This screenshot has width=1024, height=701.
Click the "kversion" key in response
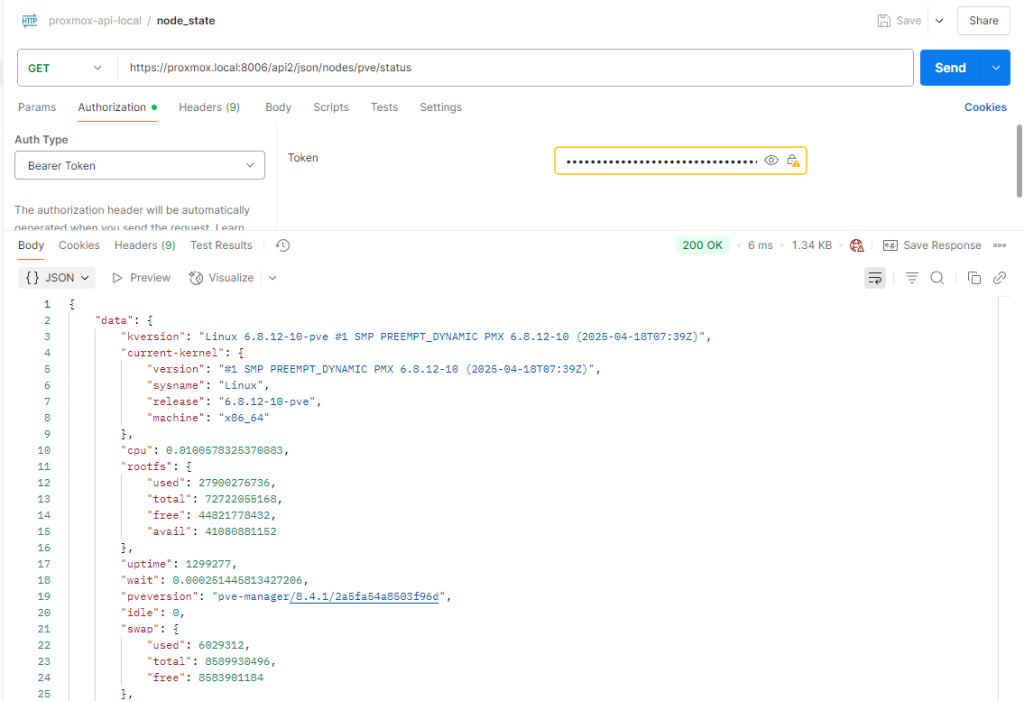(x=153, y=336)
